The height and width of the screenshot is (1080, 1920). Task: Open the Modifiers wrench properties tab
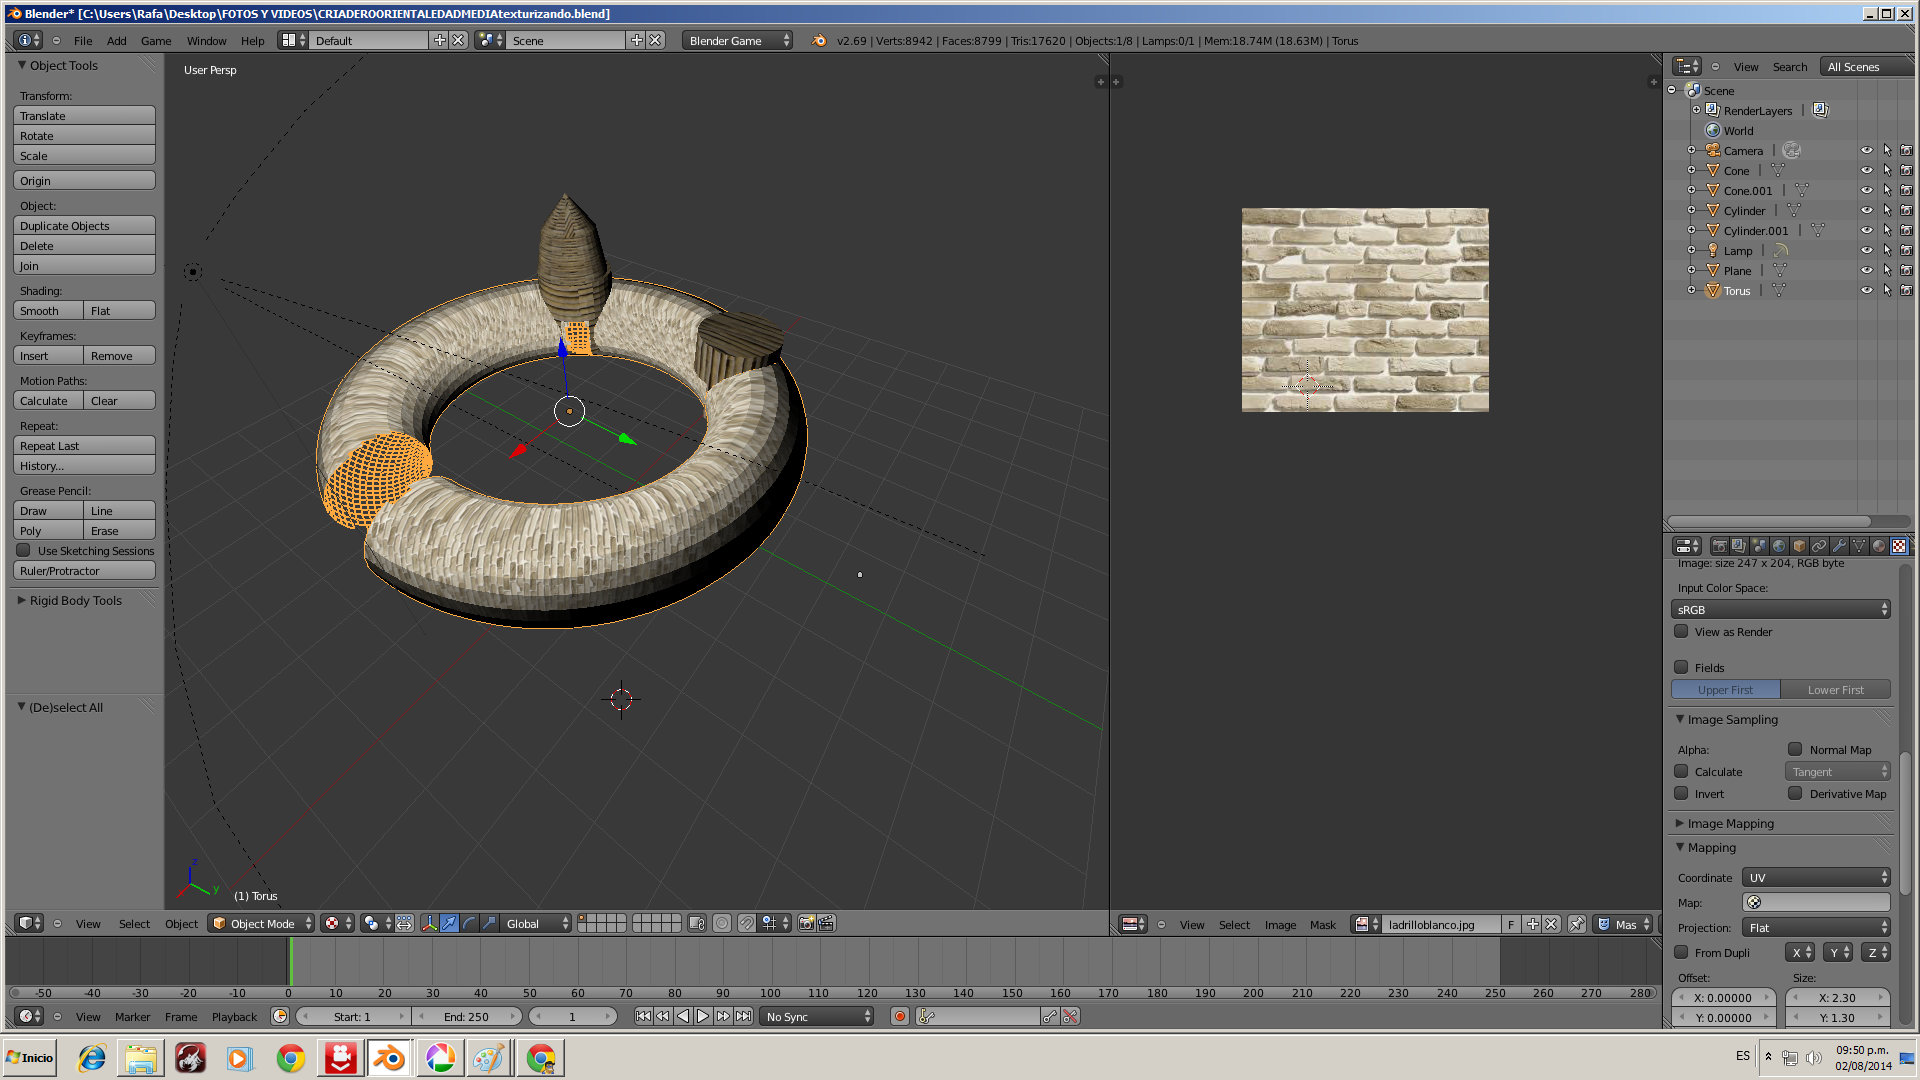pyautogui.click(x=1839, y=546)
